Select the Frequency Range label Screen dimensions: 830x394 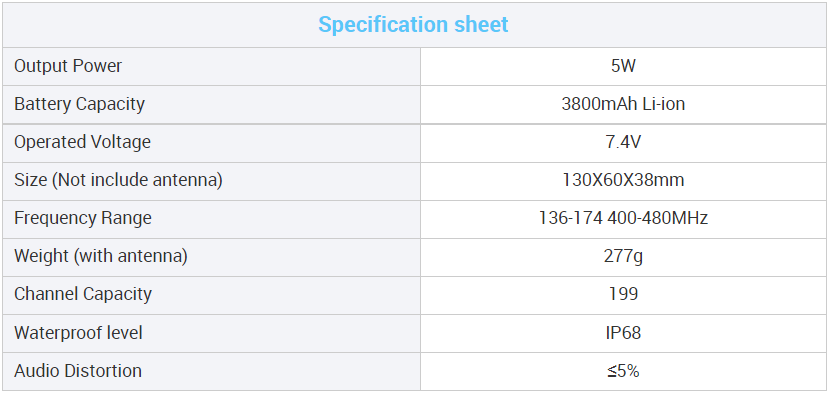pyautogui.click(x=83, y=218)
